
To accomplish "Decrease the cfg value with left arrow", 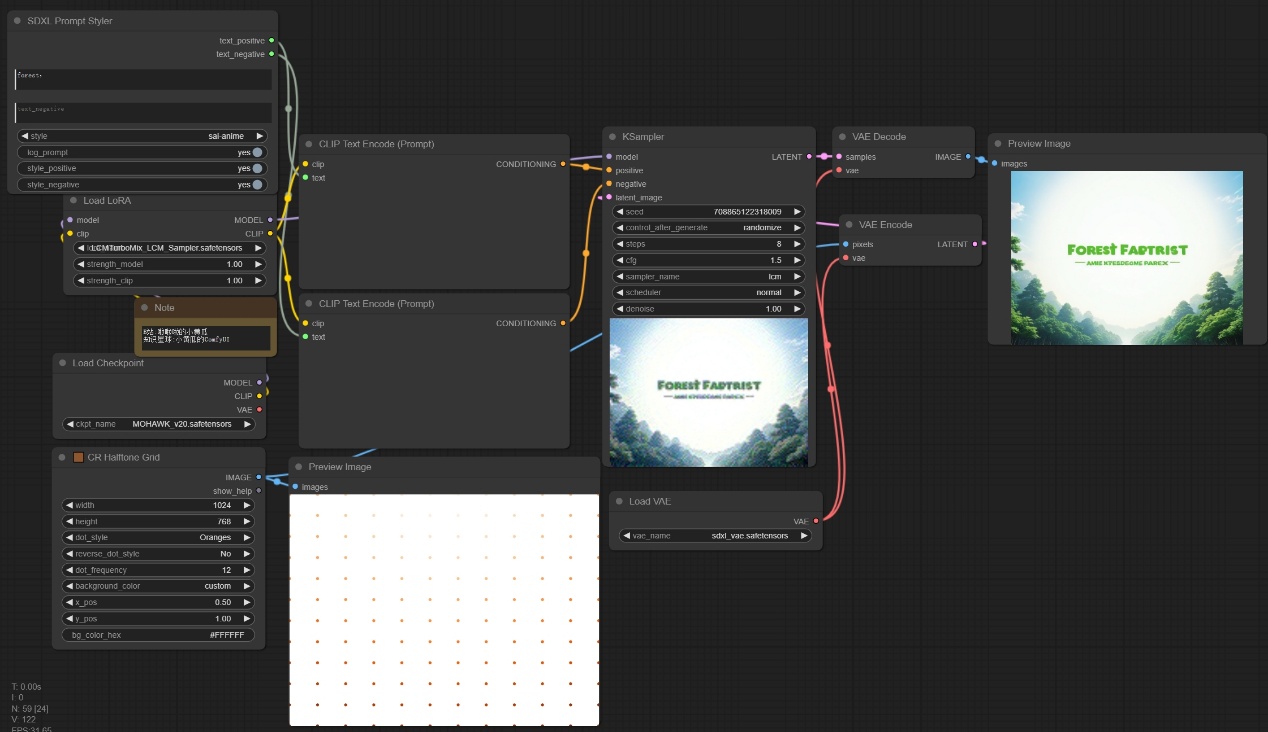I will pos(620,260).
